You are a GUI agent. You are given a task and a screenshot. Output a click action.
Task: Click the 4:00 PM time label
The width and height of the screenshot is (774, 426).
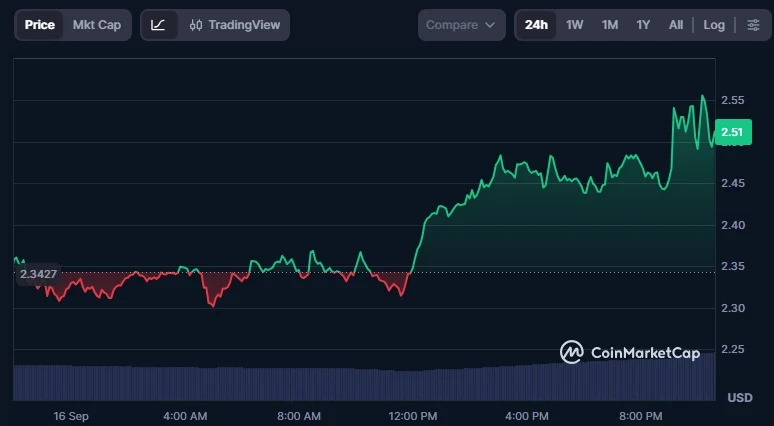pos(527,416)
